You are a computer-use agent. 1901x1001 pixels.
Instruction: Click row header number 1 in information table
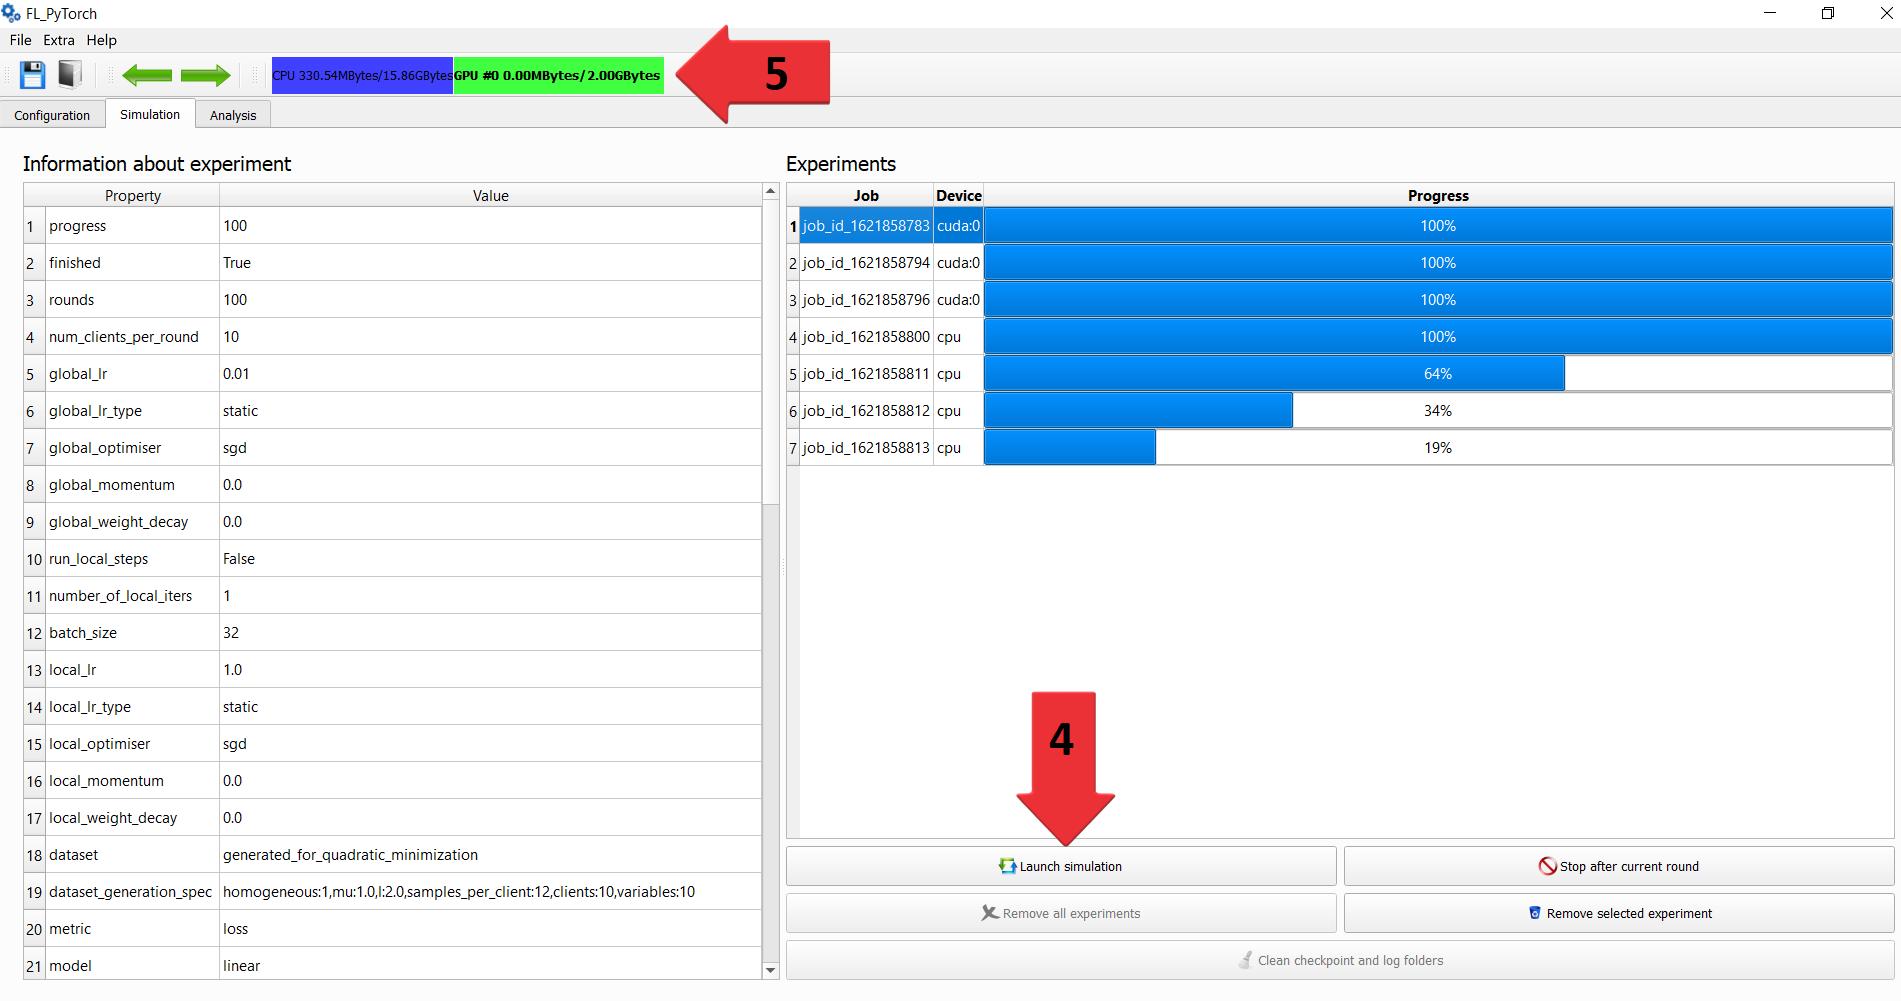(x=34, y=226)
